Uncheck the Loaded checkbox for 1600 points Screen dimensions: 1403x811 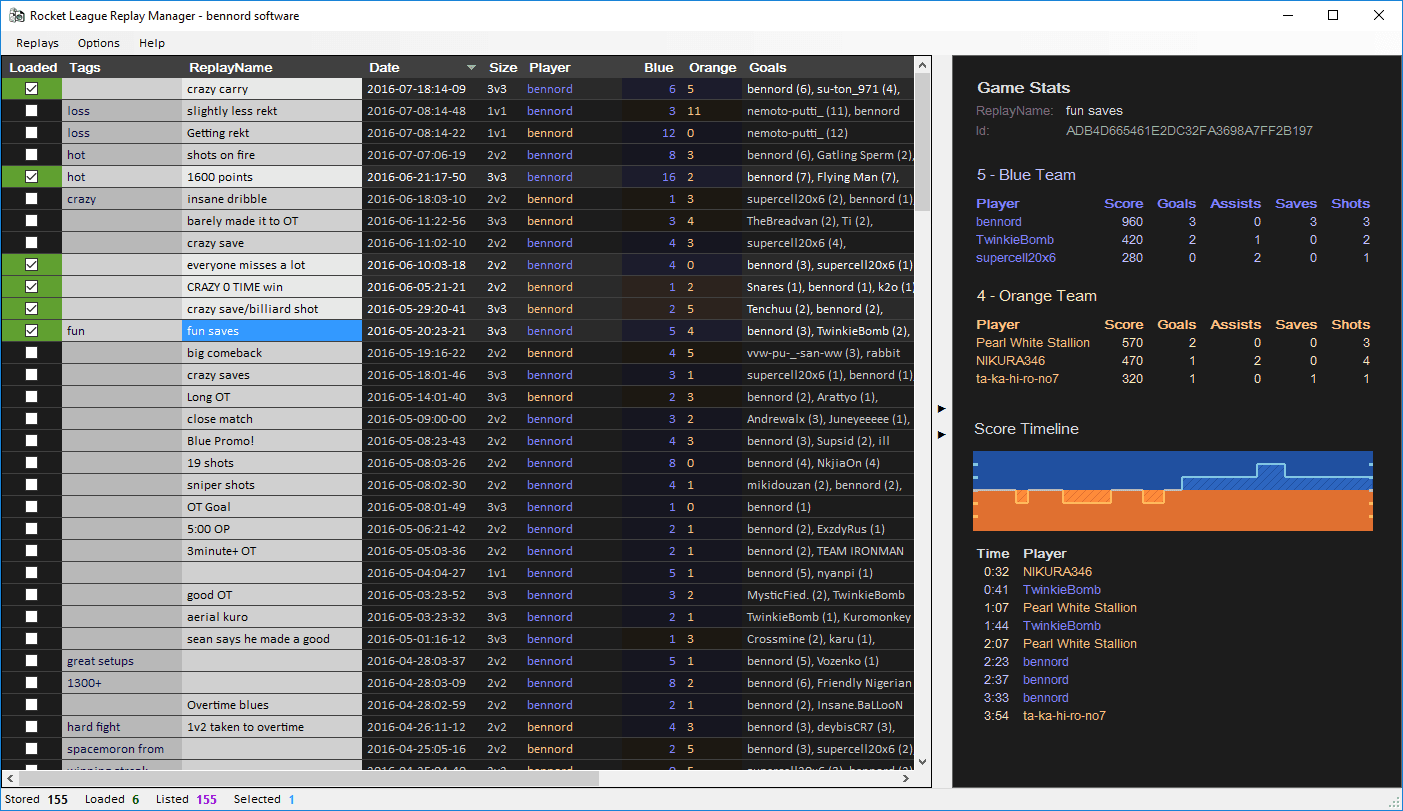31,176
